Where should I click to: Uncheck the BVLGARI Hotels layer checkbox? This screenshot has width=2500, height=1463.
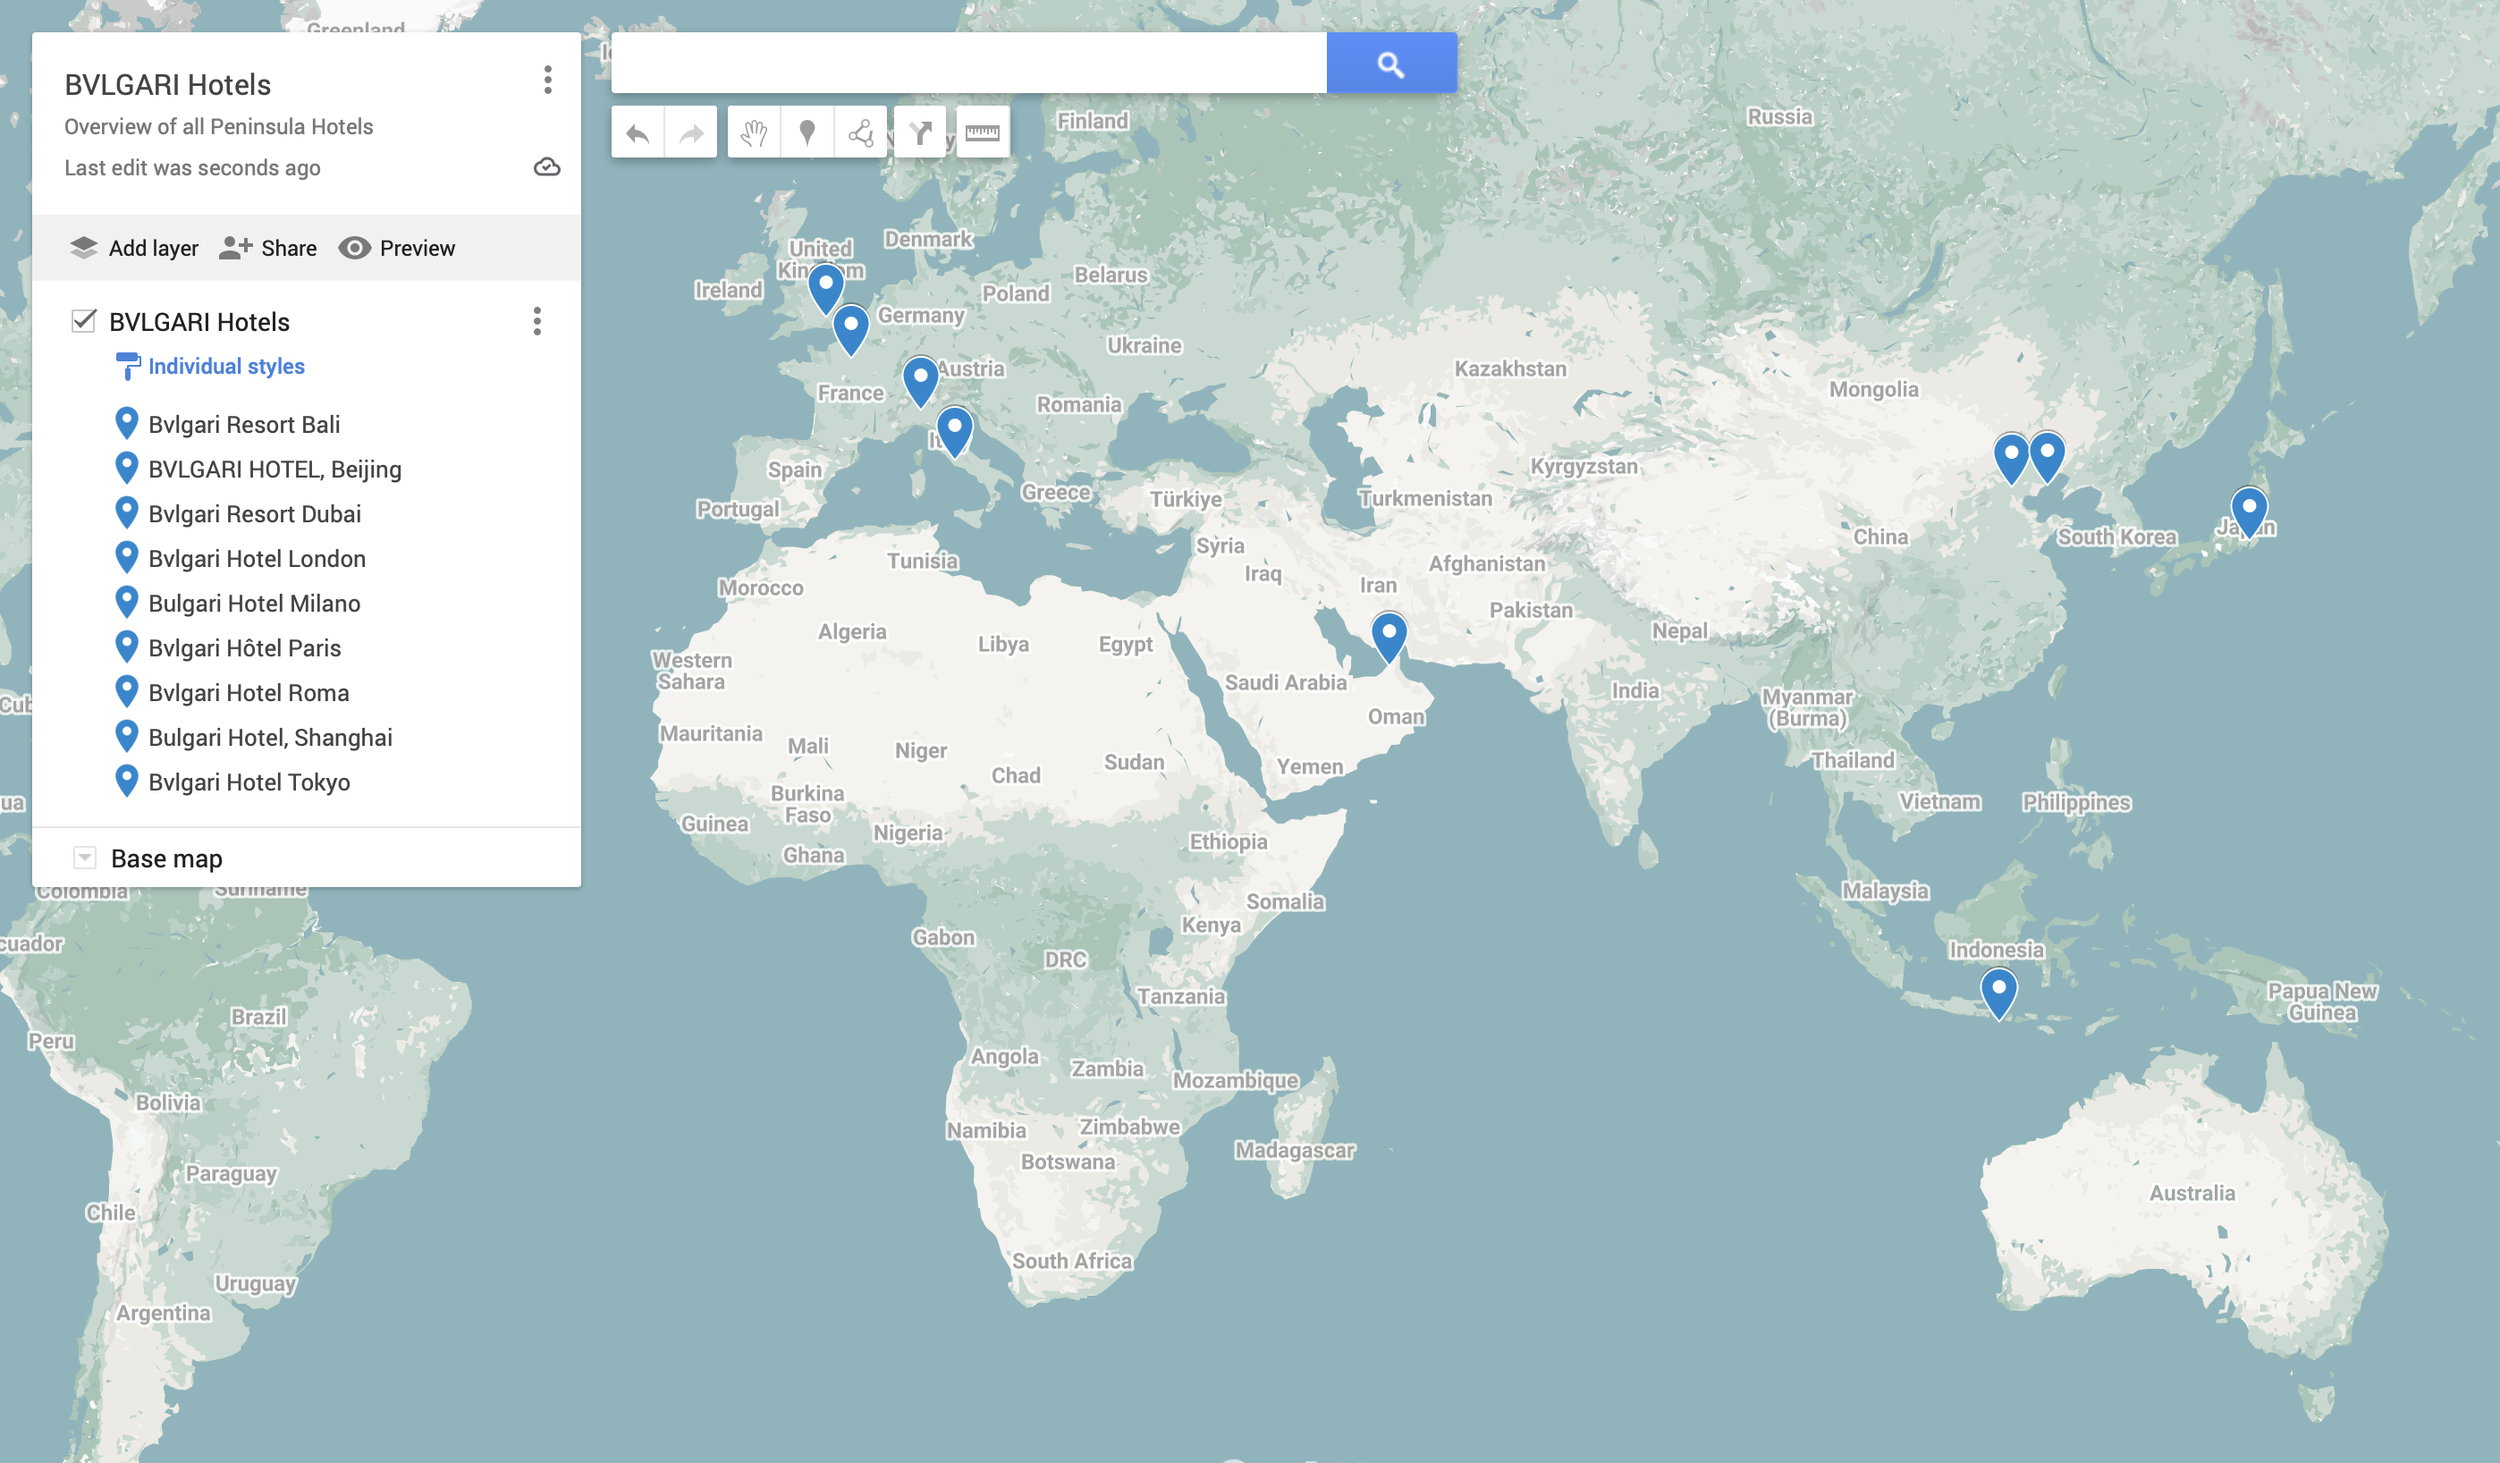[84, 321]
